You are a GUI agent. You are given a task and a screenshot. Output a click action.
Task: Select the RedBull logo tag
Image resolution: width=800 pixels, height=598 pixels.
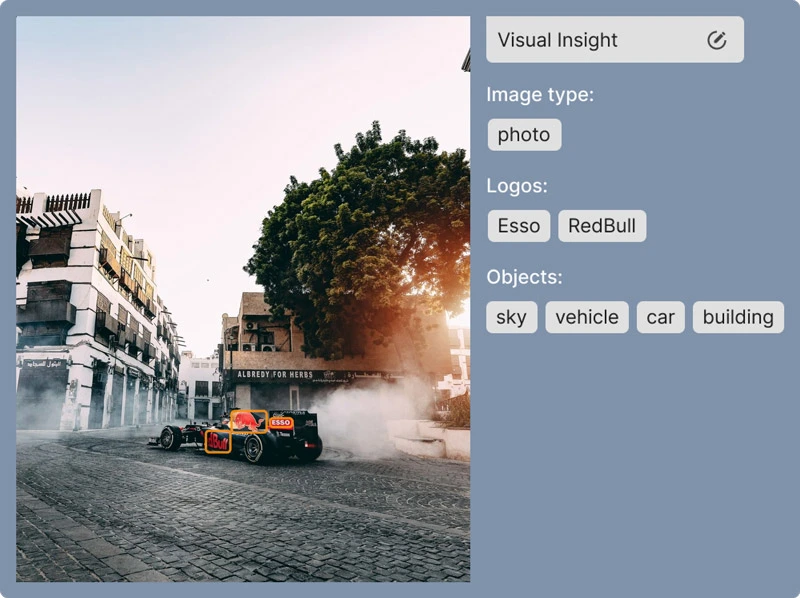point(602,226)
